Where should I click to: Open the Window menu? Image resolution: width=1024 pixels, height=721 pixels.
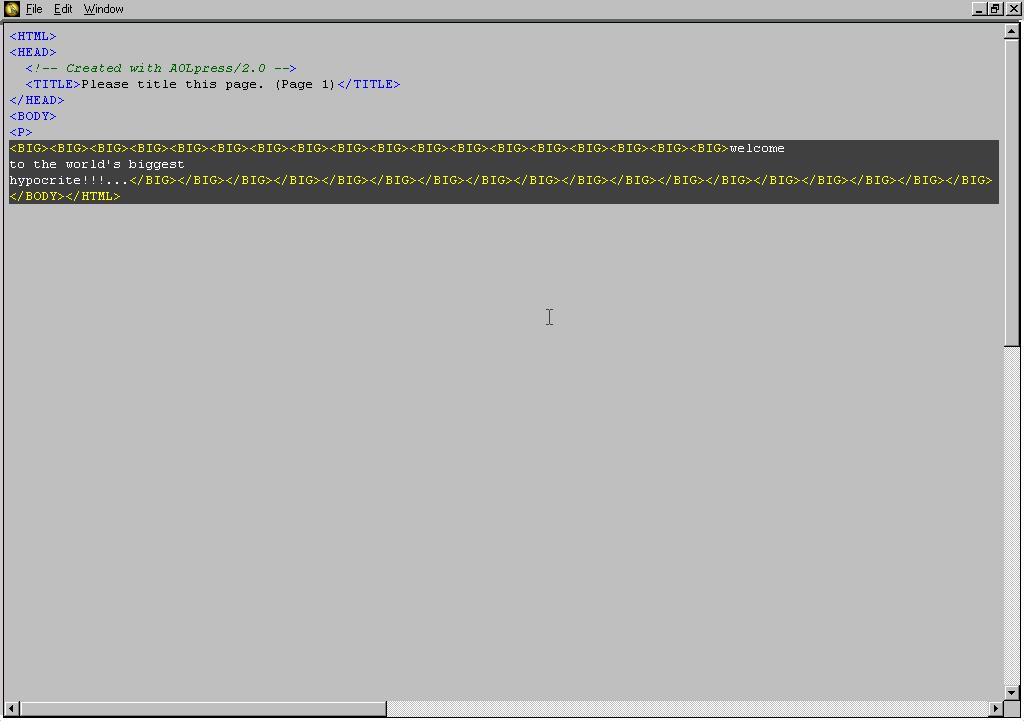103,9
